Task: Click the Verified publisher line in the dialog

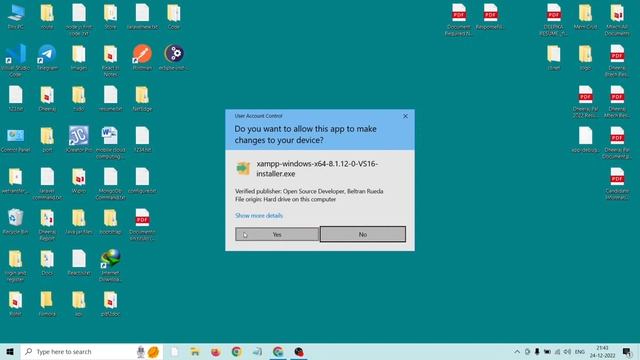Action: pos(309,191)
